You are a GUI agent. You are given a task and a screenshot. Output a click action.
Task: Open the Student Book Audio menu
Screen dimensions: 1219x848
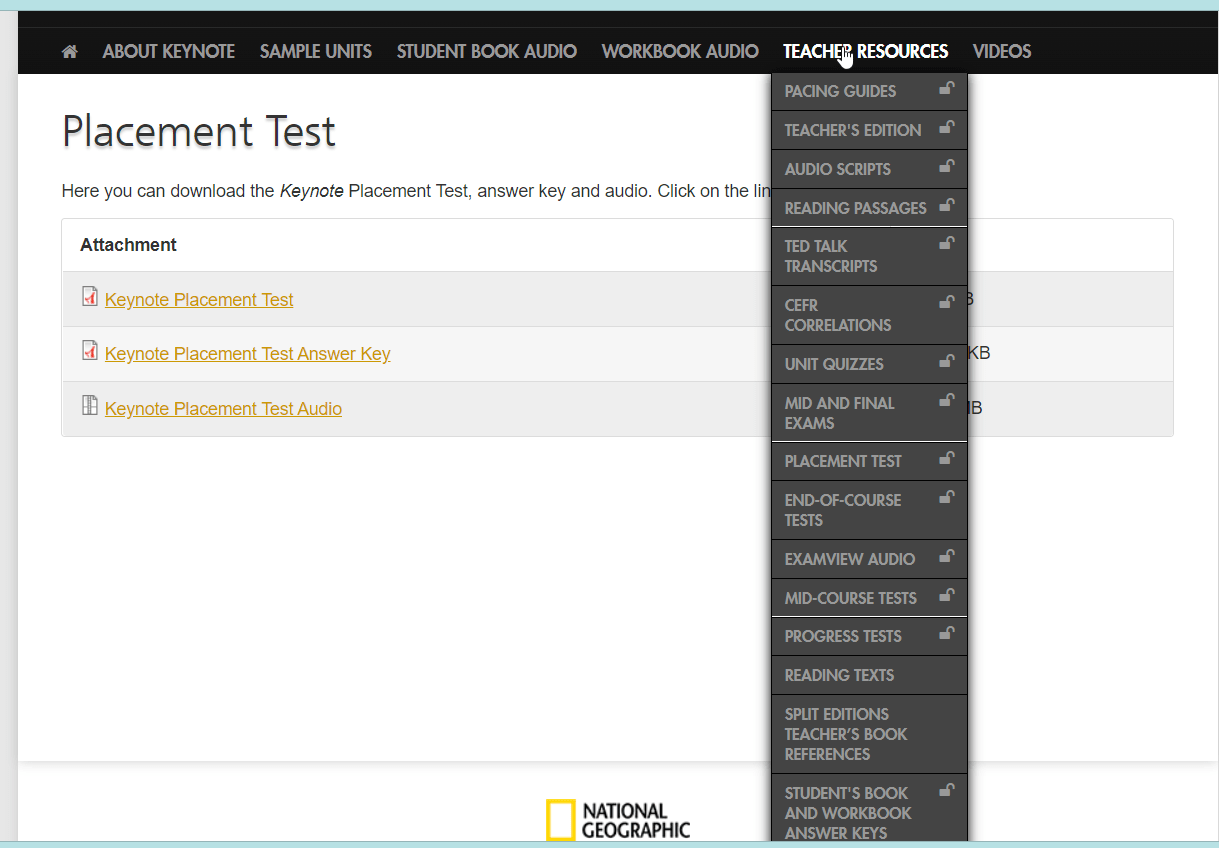pos(486,52)
